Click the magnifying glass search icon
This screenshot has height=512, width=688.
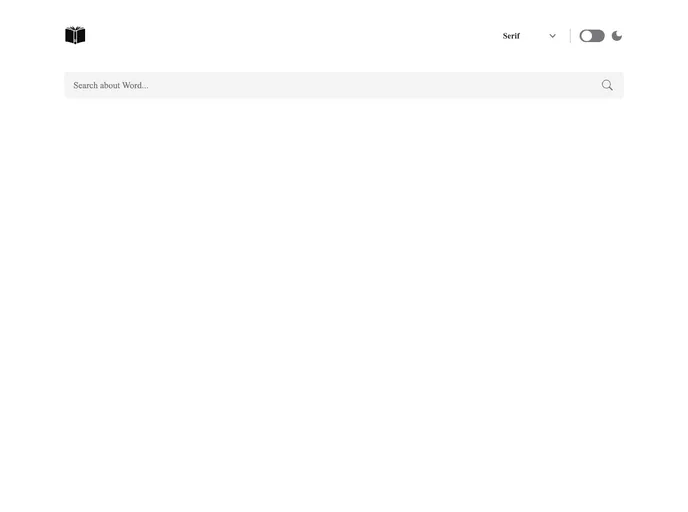[x=607, y=85]
